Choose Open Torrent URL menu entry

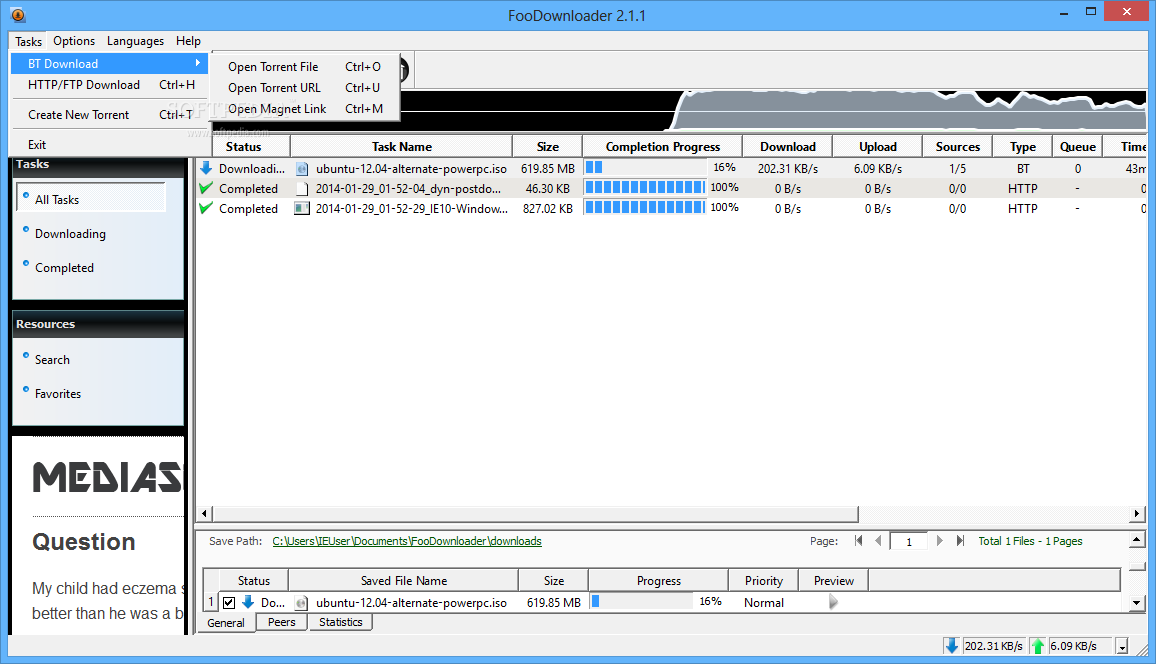pyautogui.click(x=304, y=88)
